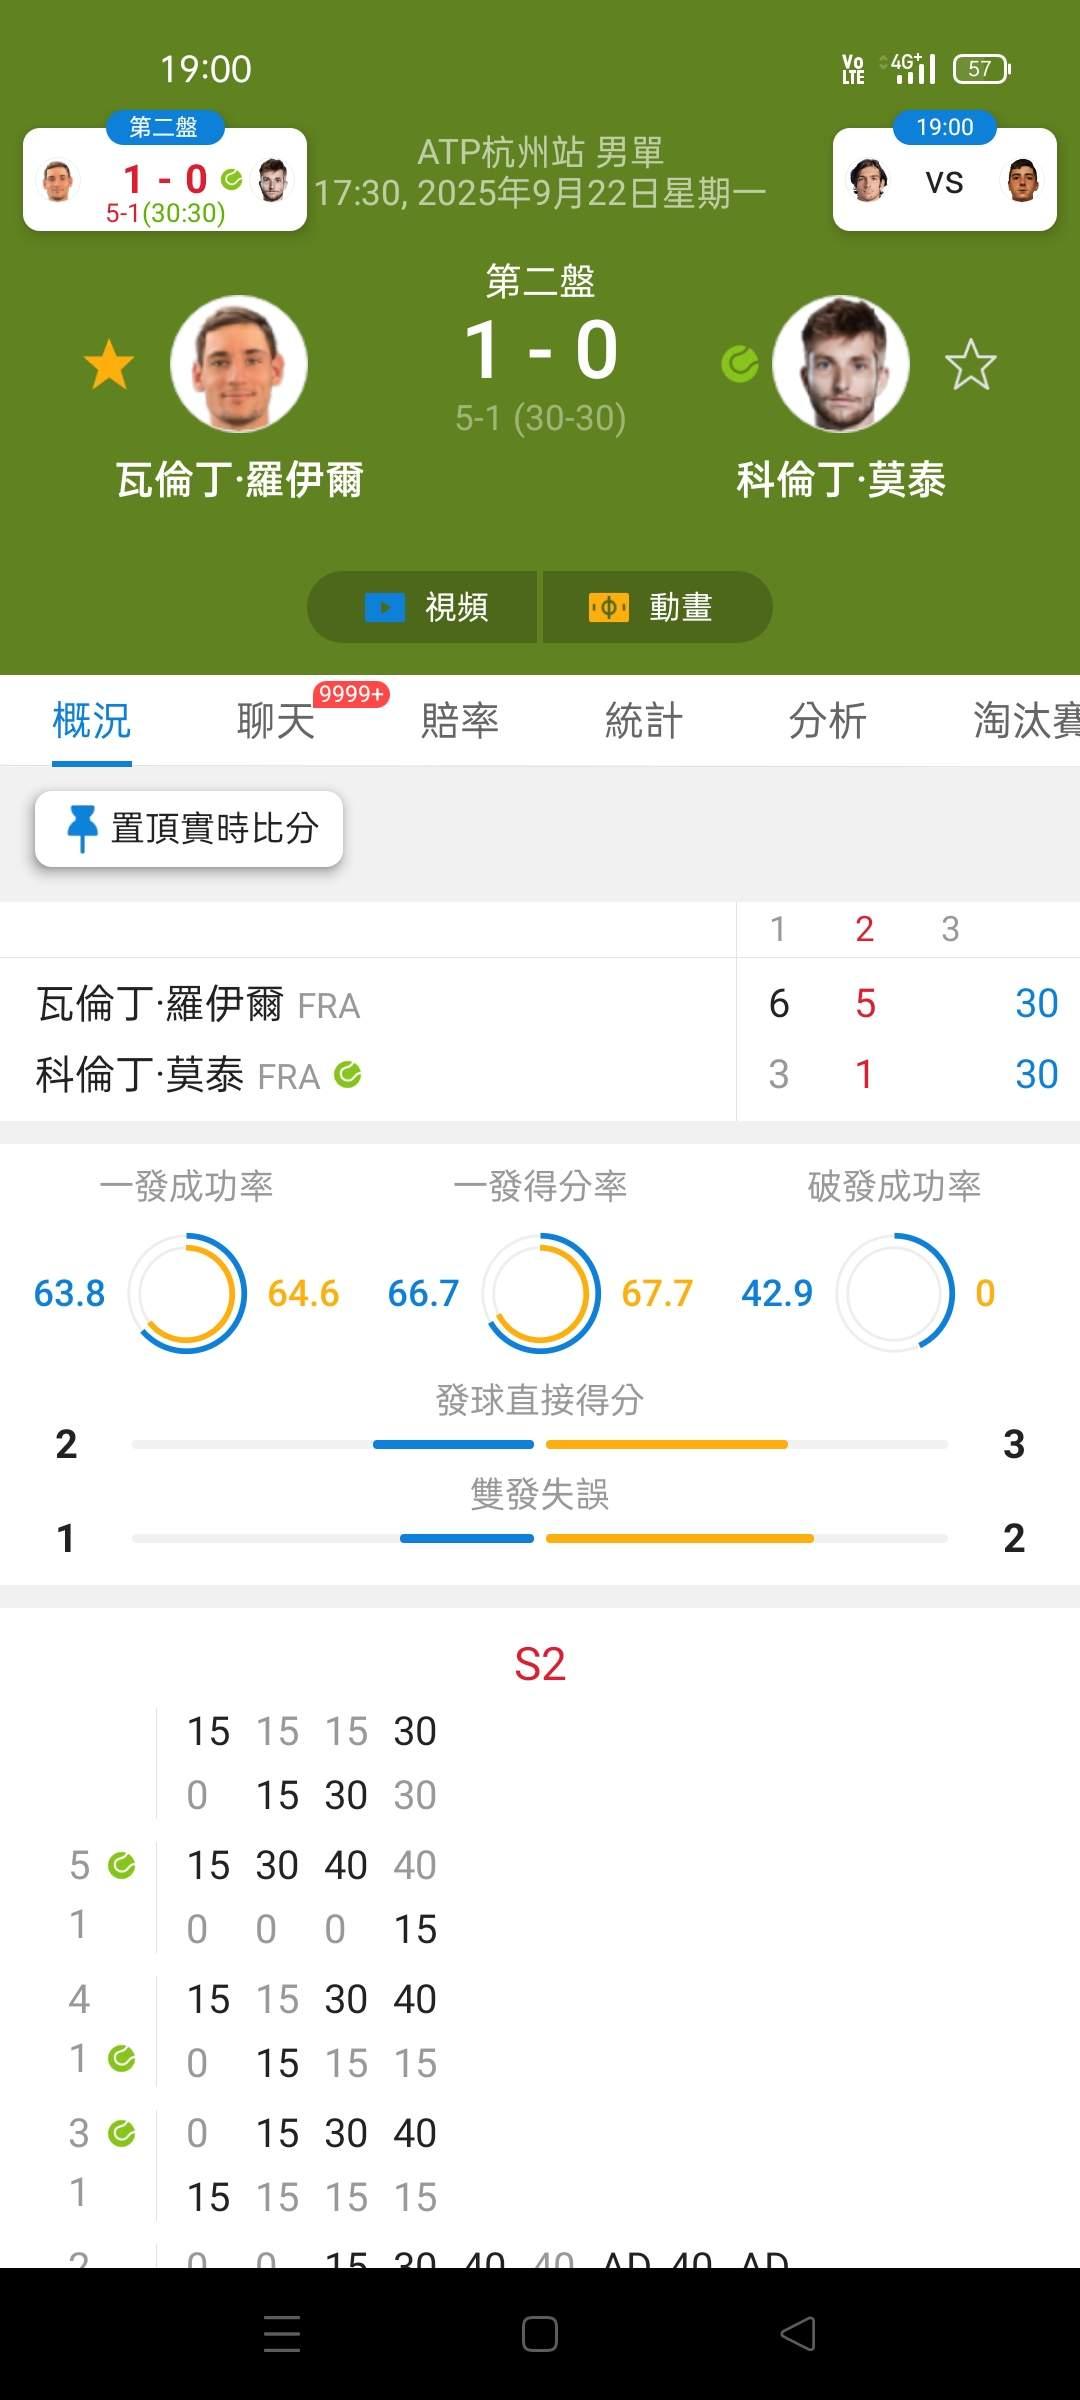Unfavorite 瓦倫丁·羅伊爾 with the filled gold star

pyautogui.click(x=109, y=364)
